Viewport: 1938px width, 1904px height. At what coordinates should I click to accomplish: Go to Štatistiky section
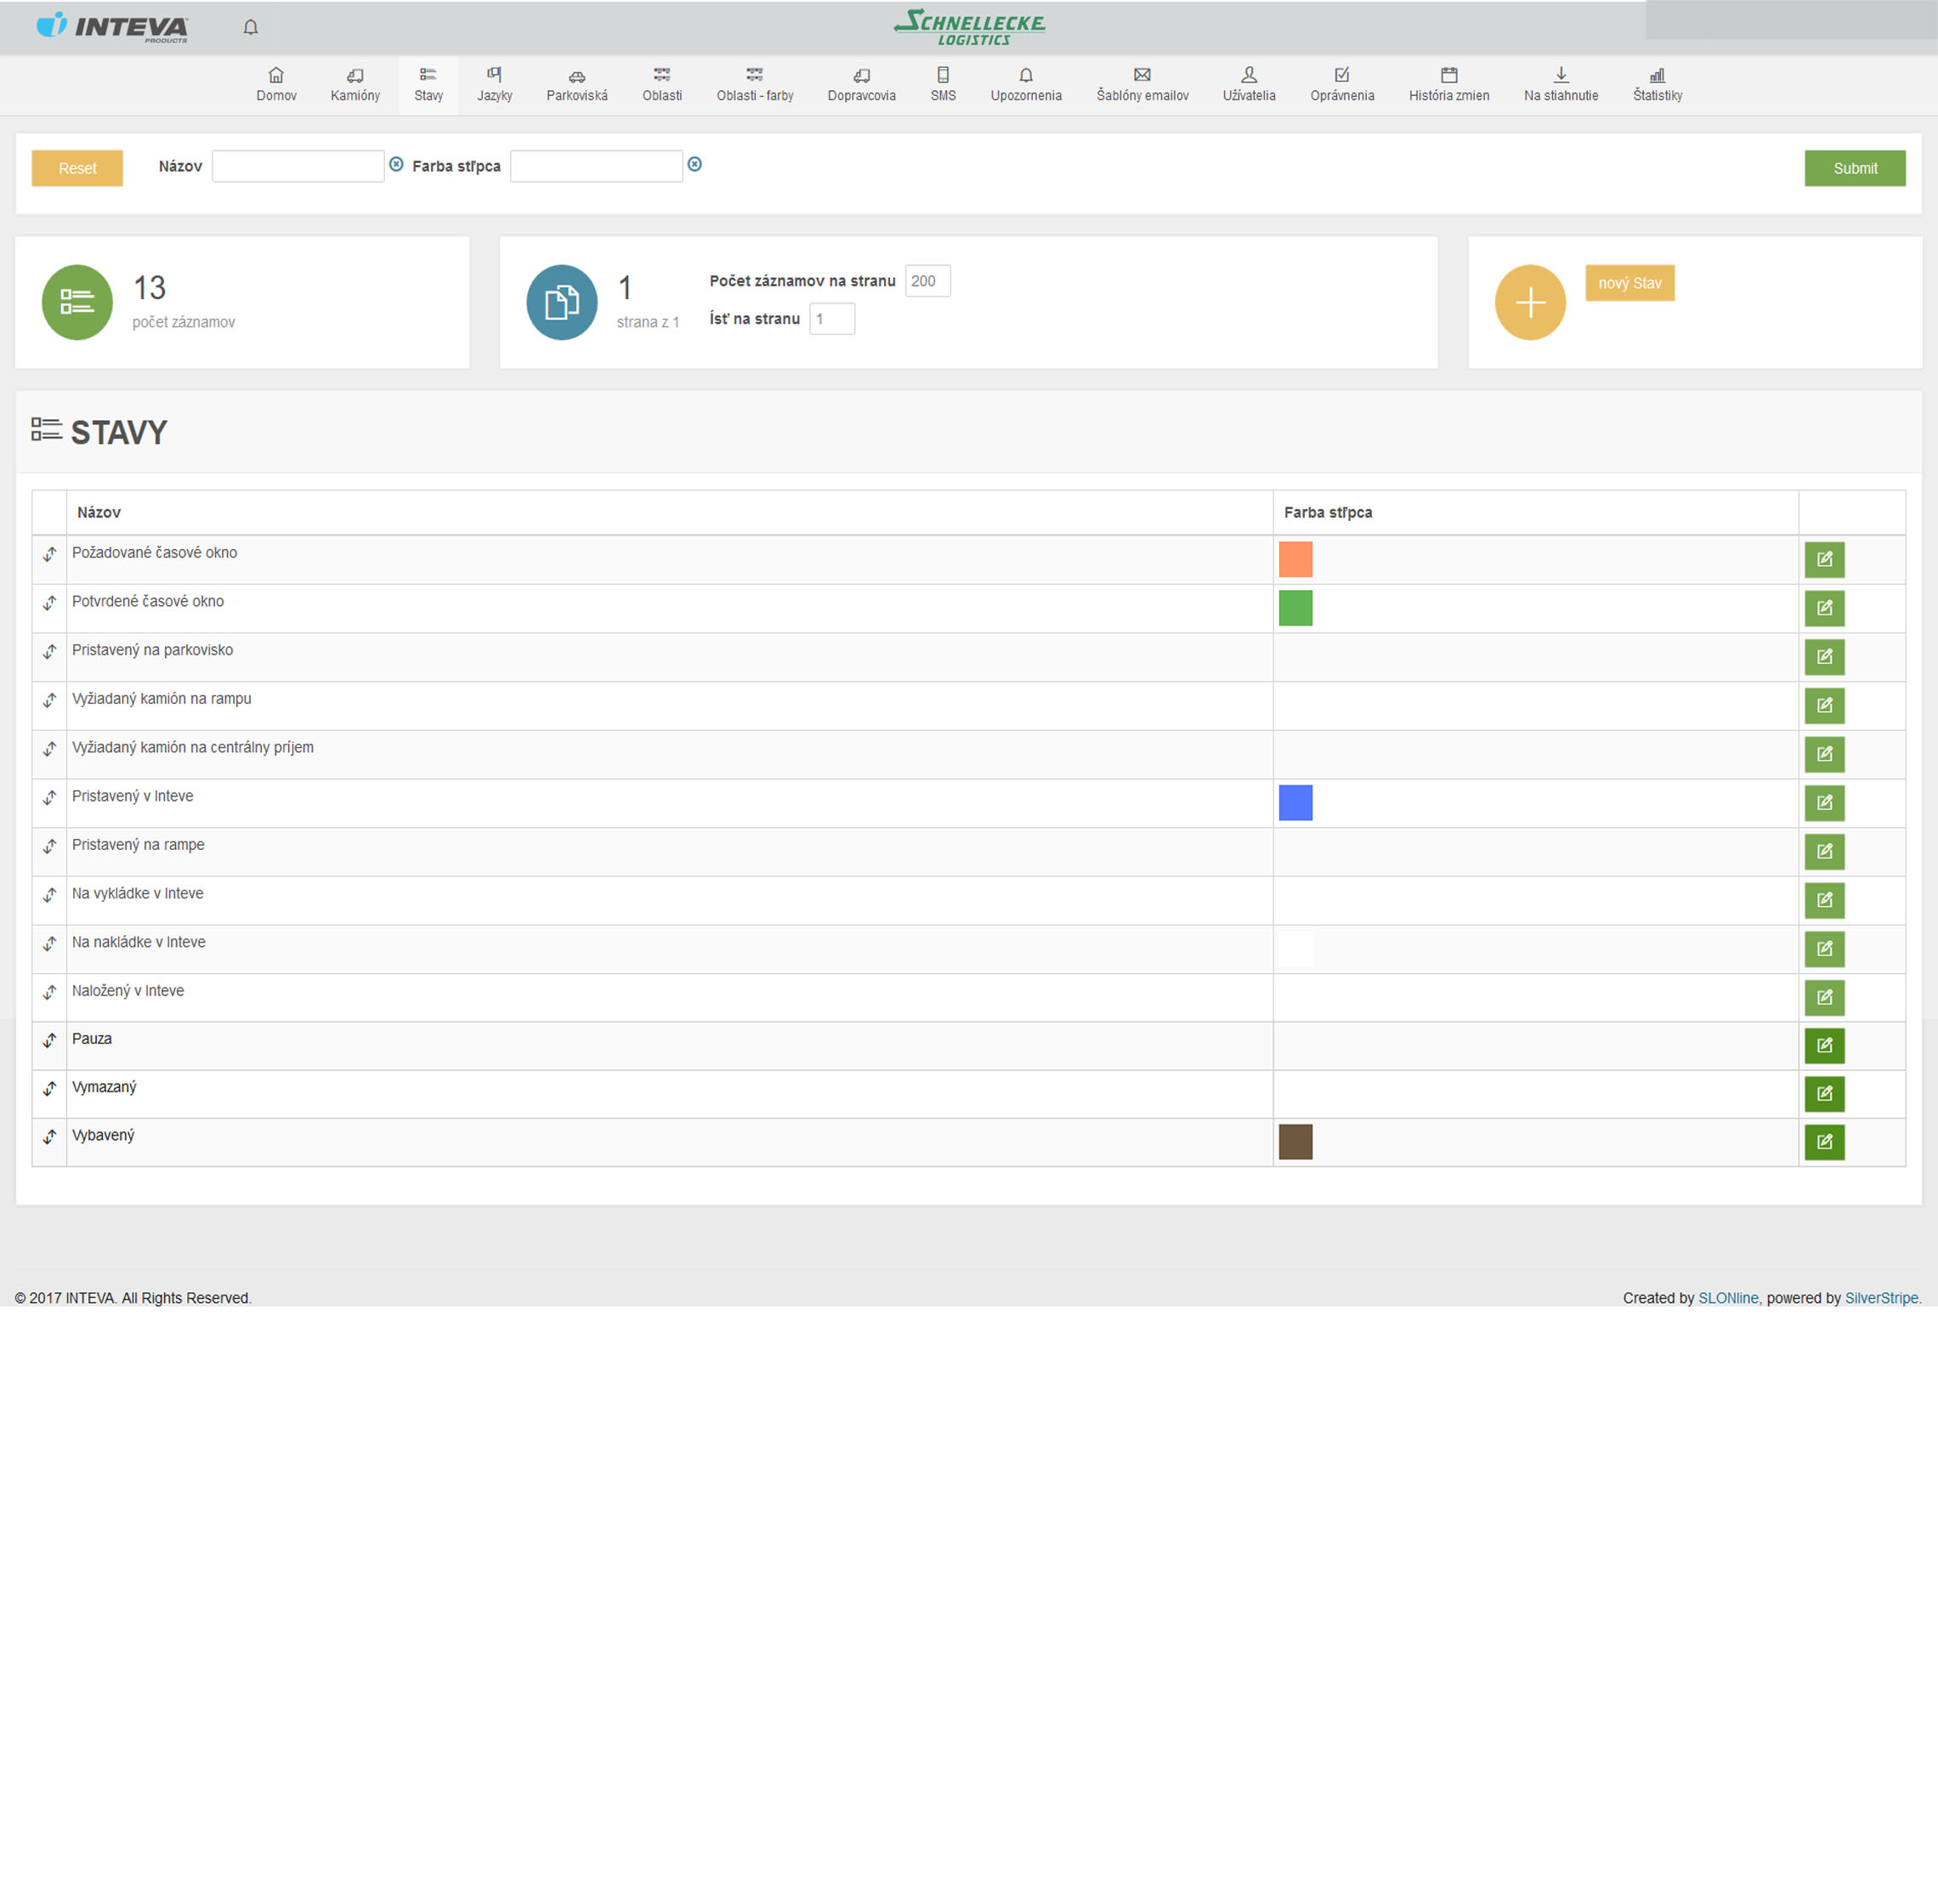1656,84
